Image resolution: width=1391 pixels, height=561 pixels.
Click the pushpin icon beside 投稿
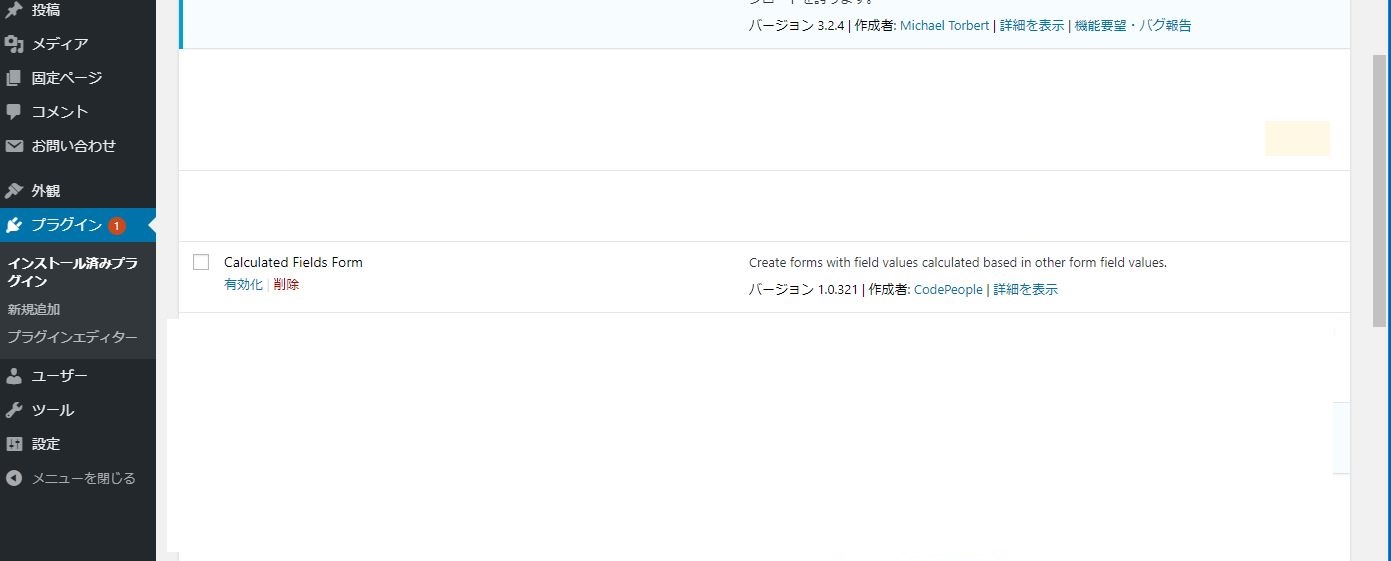pos(14,10)
